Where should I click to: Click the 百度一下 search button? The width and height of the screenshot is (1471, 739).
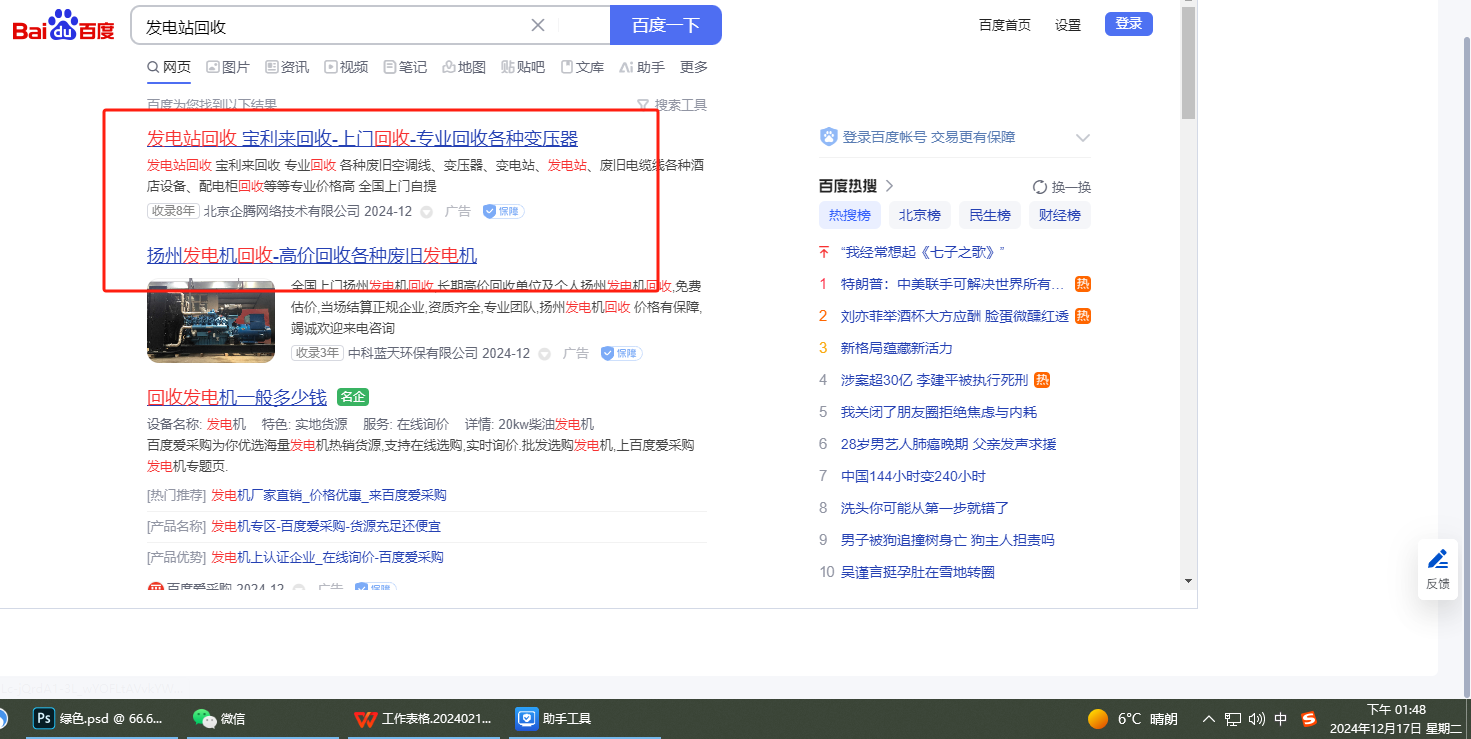coord(665,25)
